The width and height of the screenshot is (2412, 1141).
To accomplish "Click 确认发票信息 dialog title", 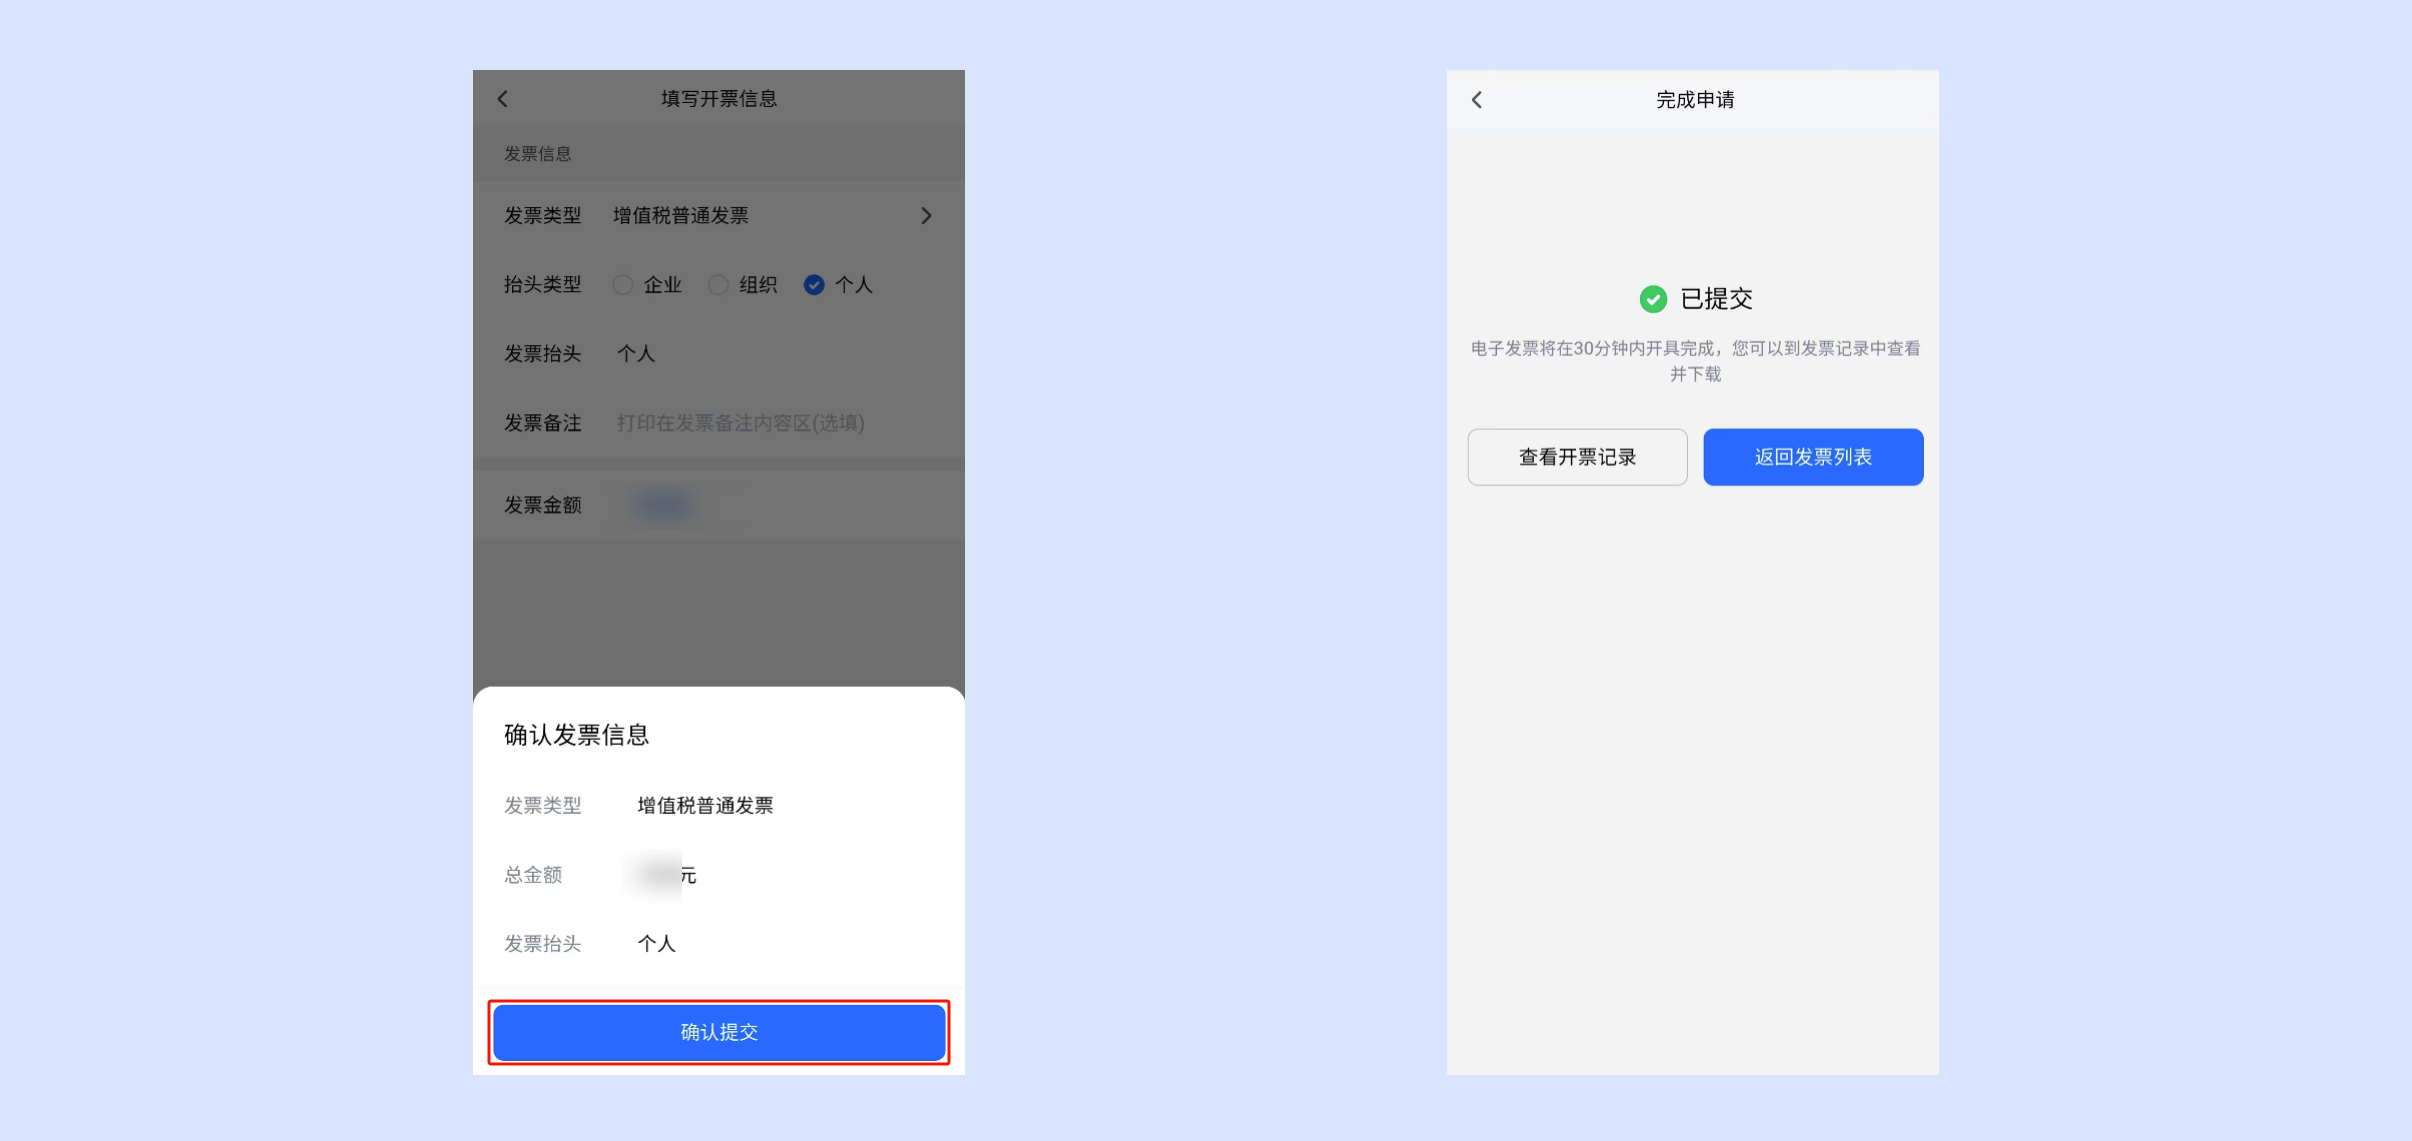I will pos(577,735).
